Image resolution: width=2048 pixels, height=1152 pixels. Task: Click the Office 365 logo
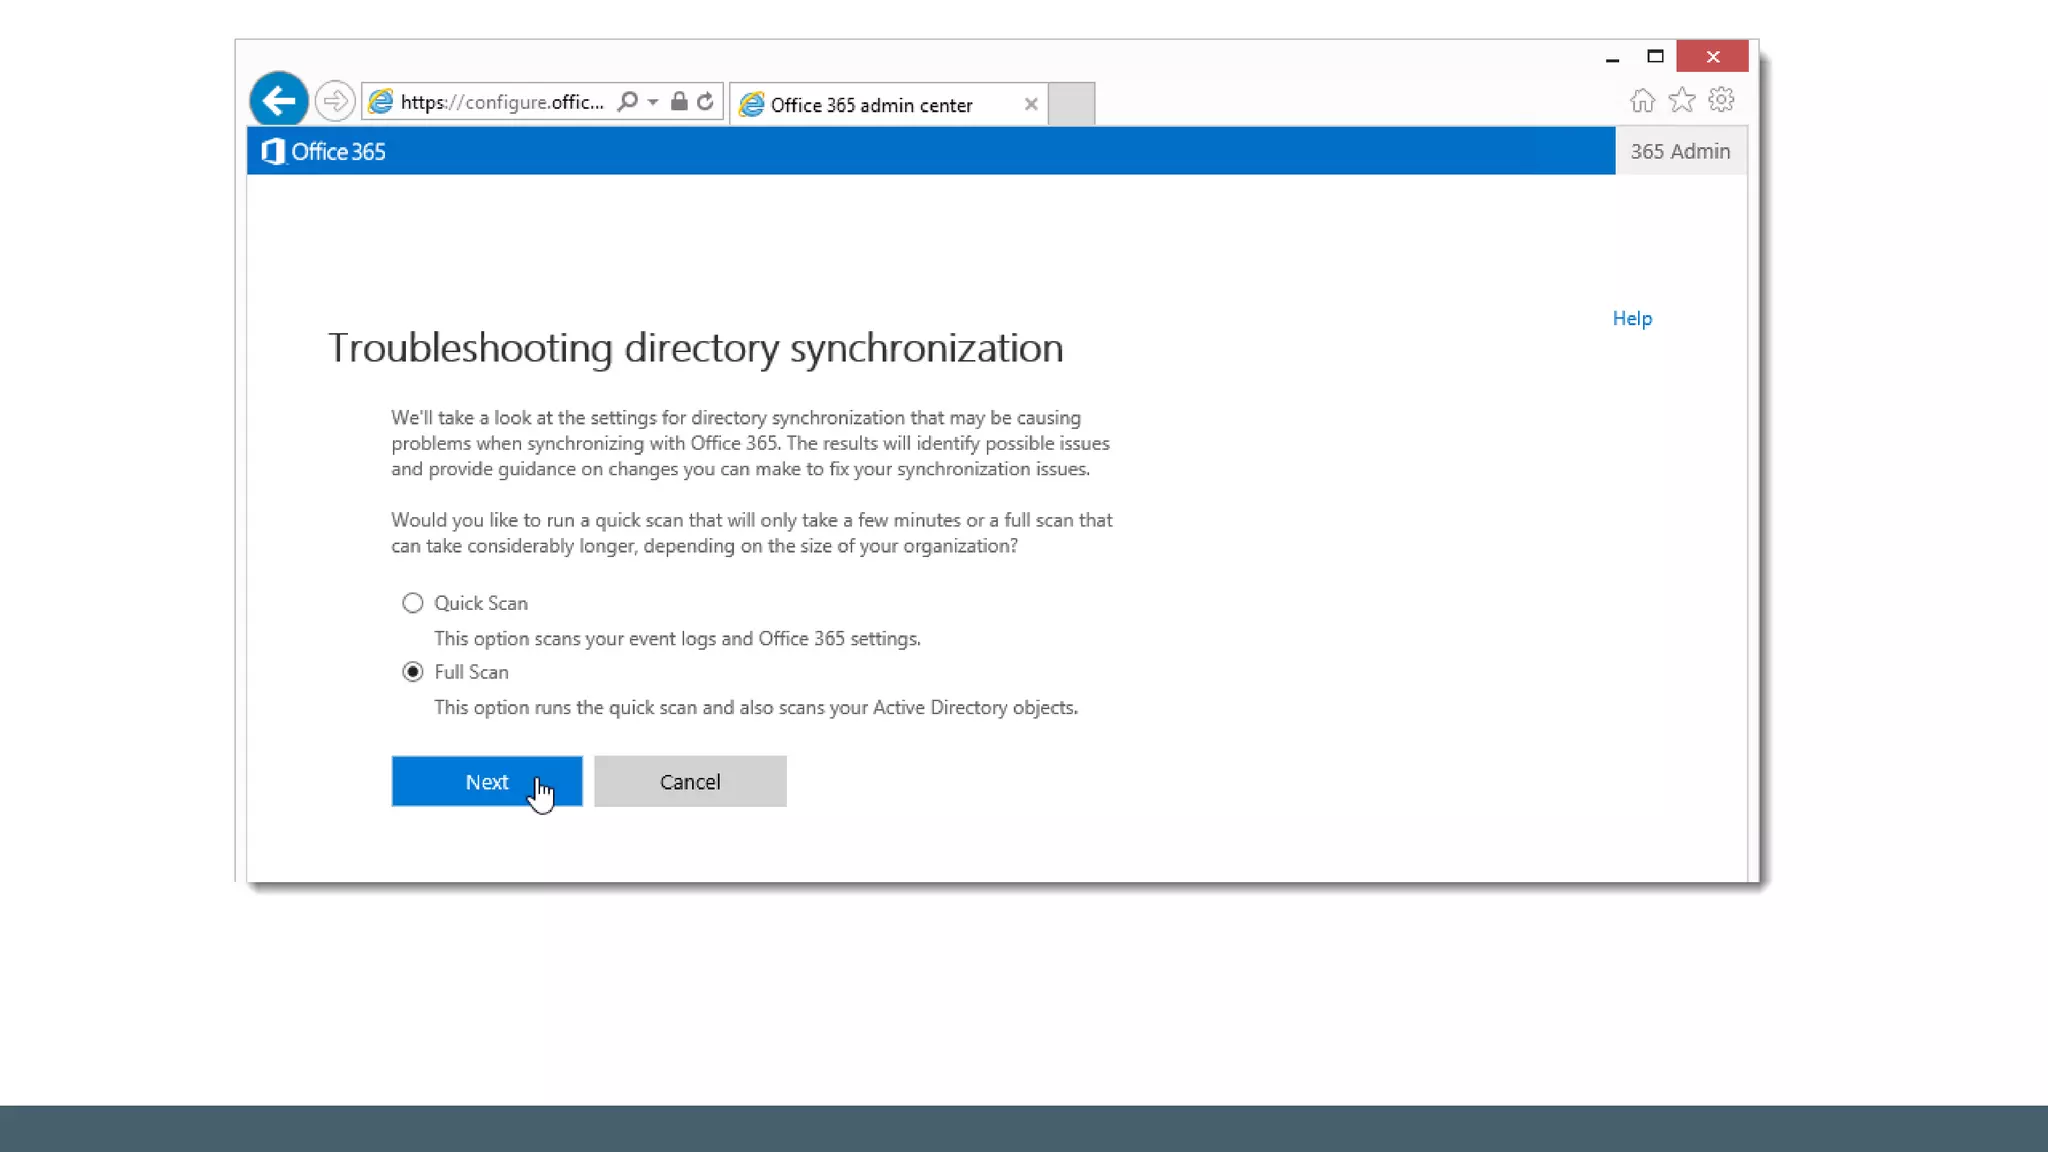click(324, 151)
